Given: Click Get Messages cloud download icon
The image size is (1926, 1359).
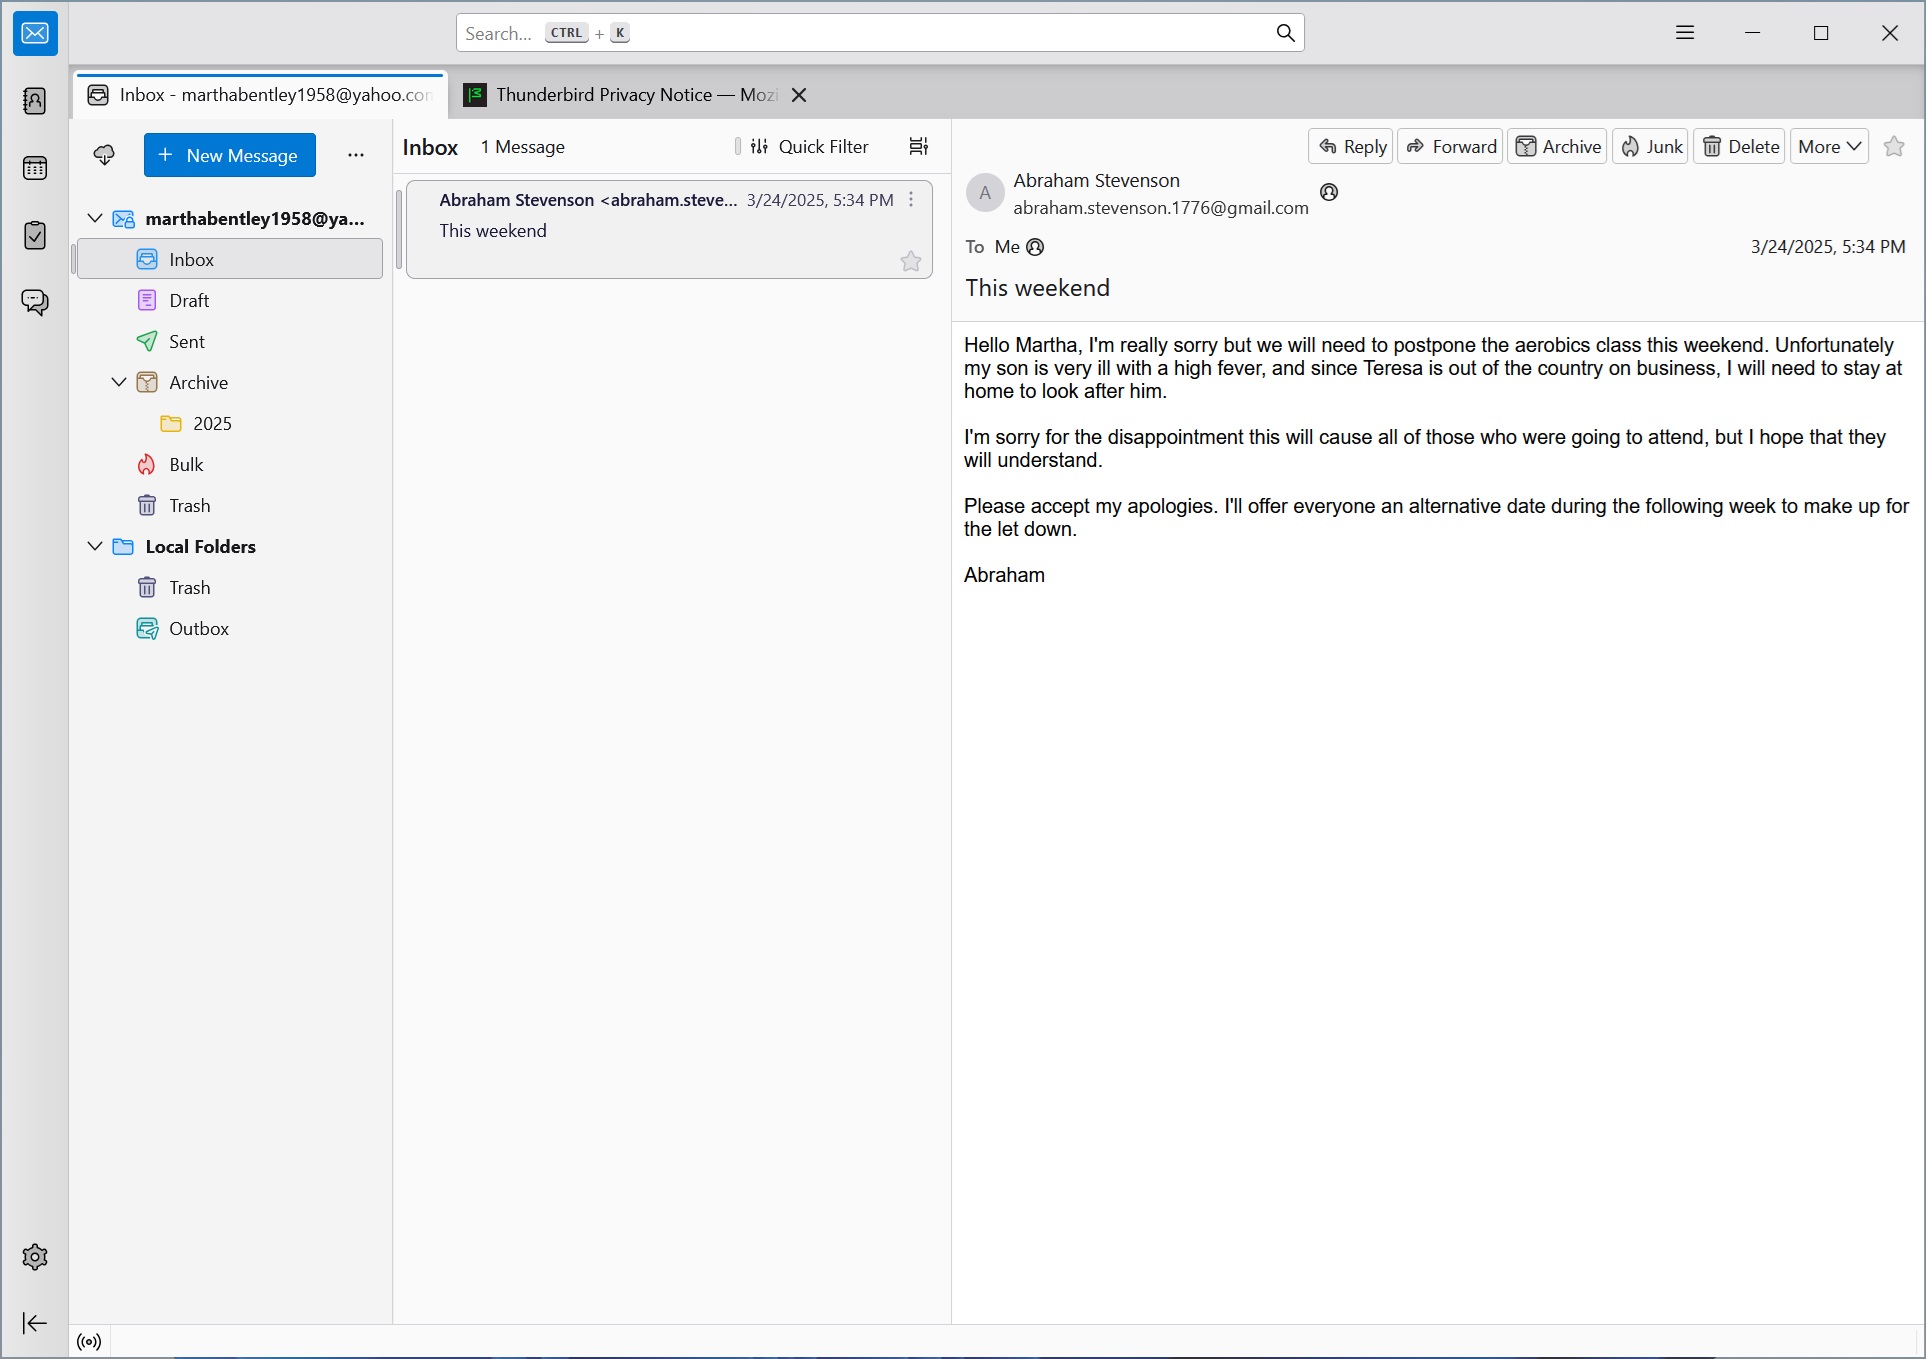Looking at the screenshot, I should click(104, 155).
